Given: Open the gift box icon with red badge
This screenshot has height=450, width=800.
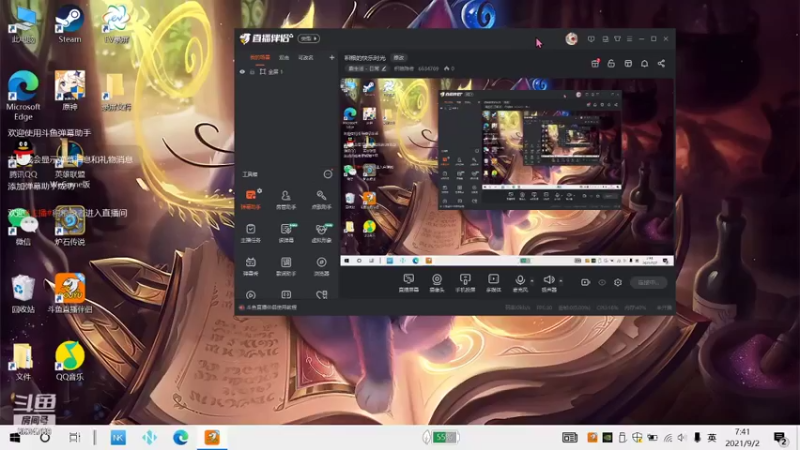Looking at the screenshot, I should 595,63.
